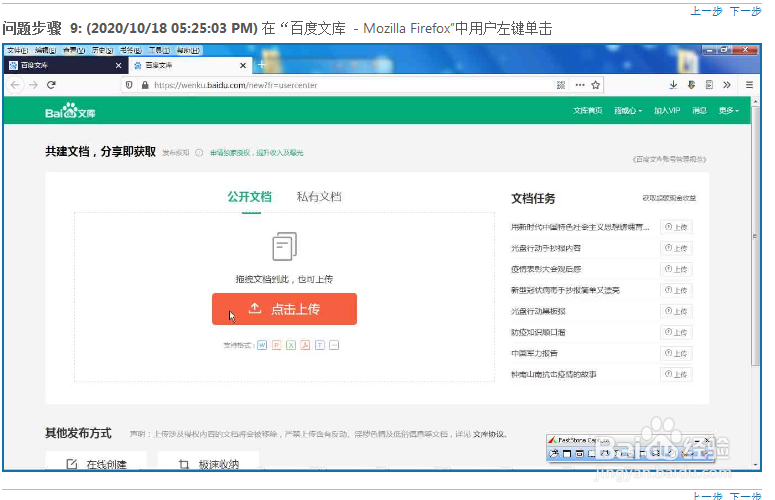Open the 文件 menu

(x=17, y=50)
